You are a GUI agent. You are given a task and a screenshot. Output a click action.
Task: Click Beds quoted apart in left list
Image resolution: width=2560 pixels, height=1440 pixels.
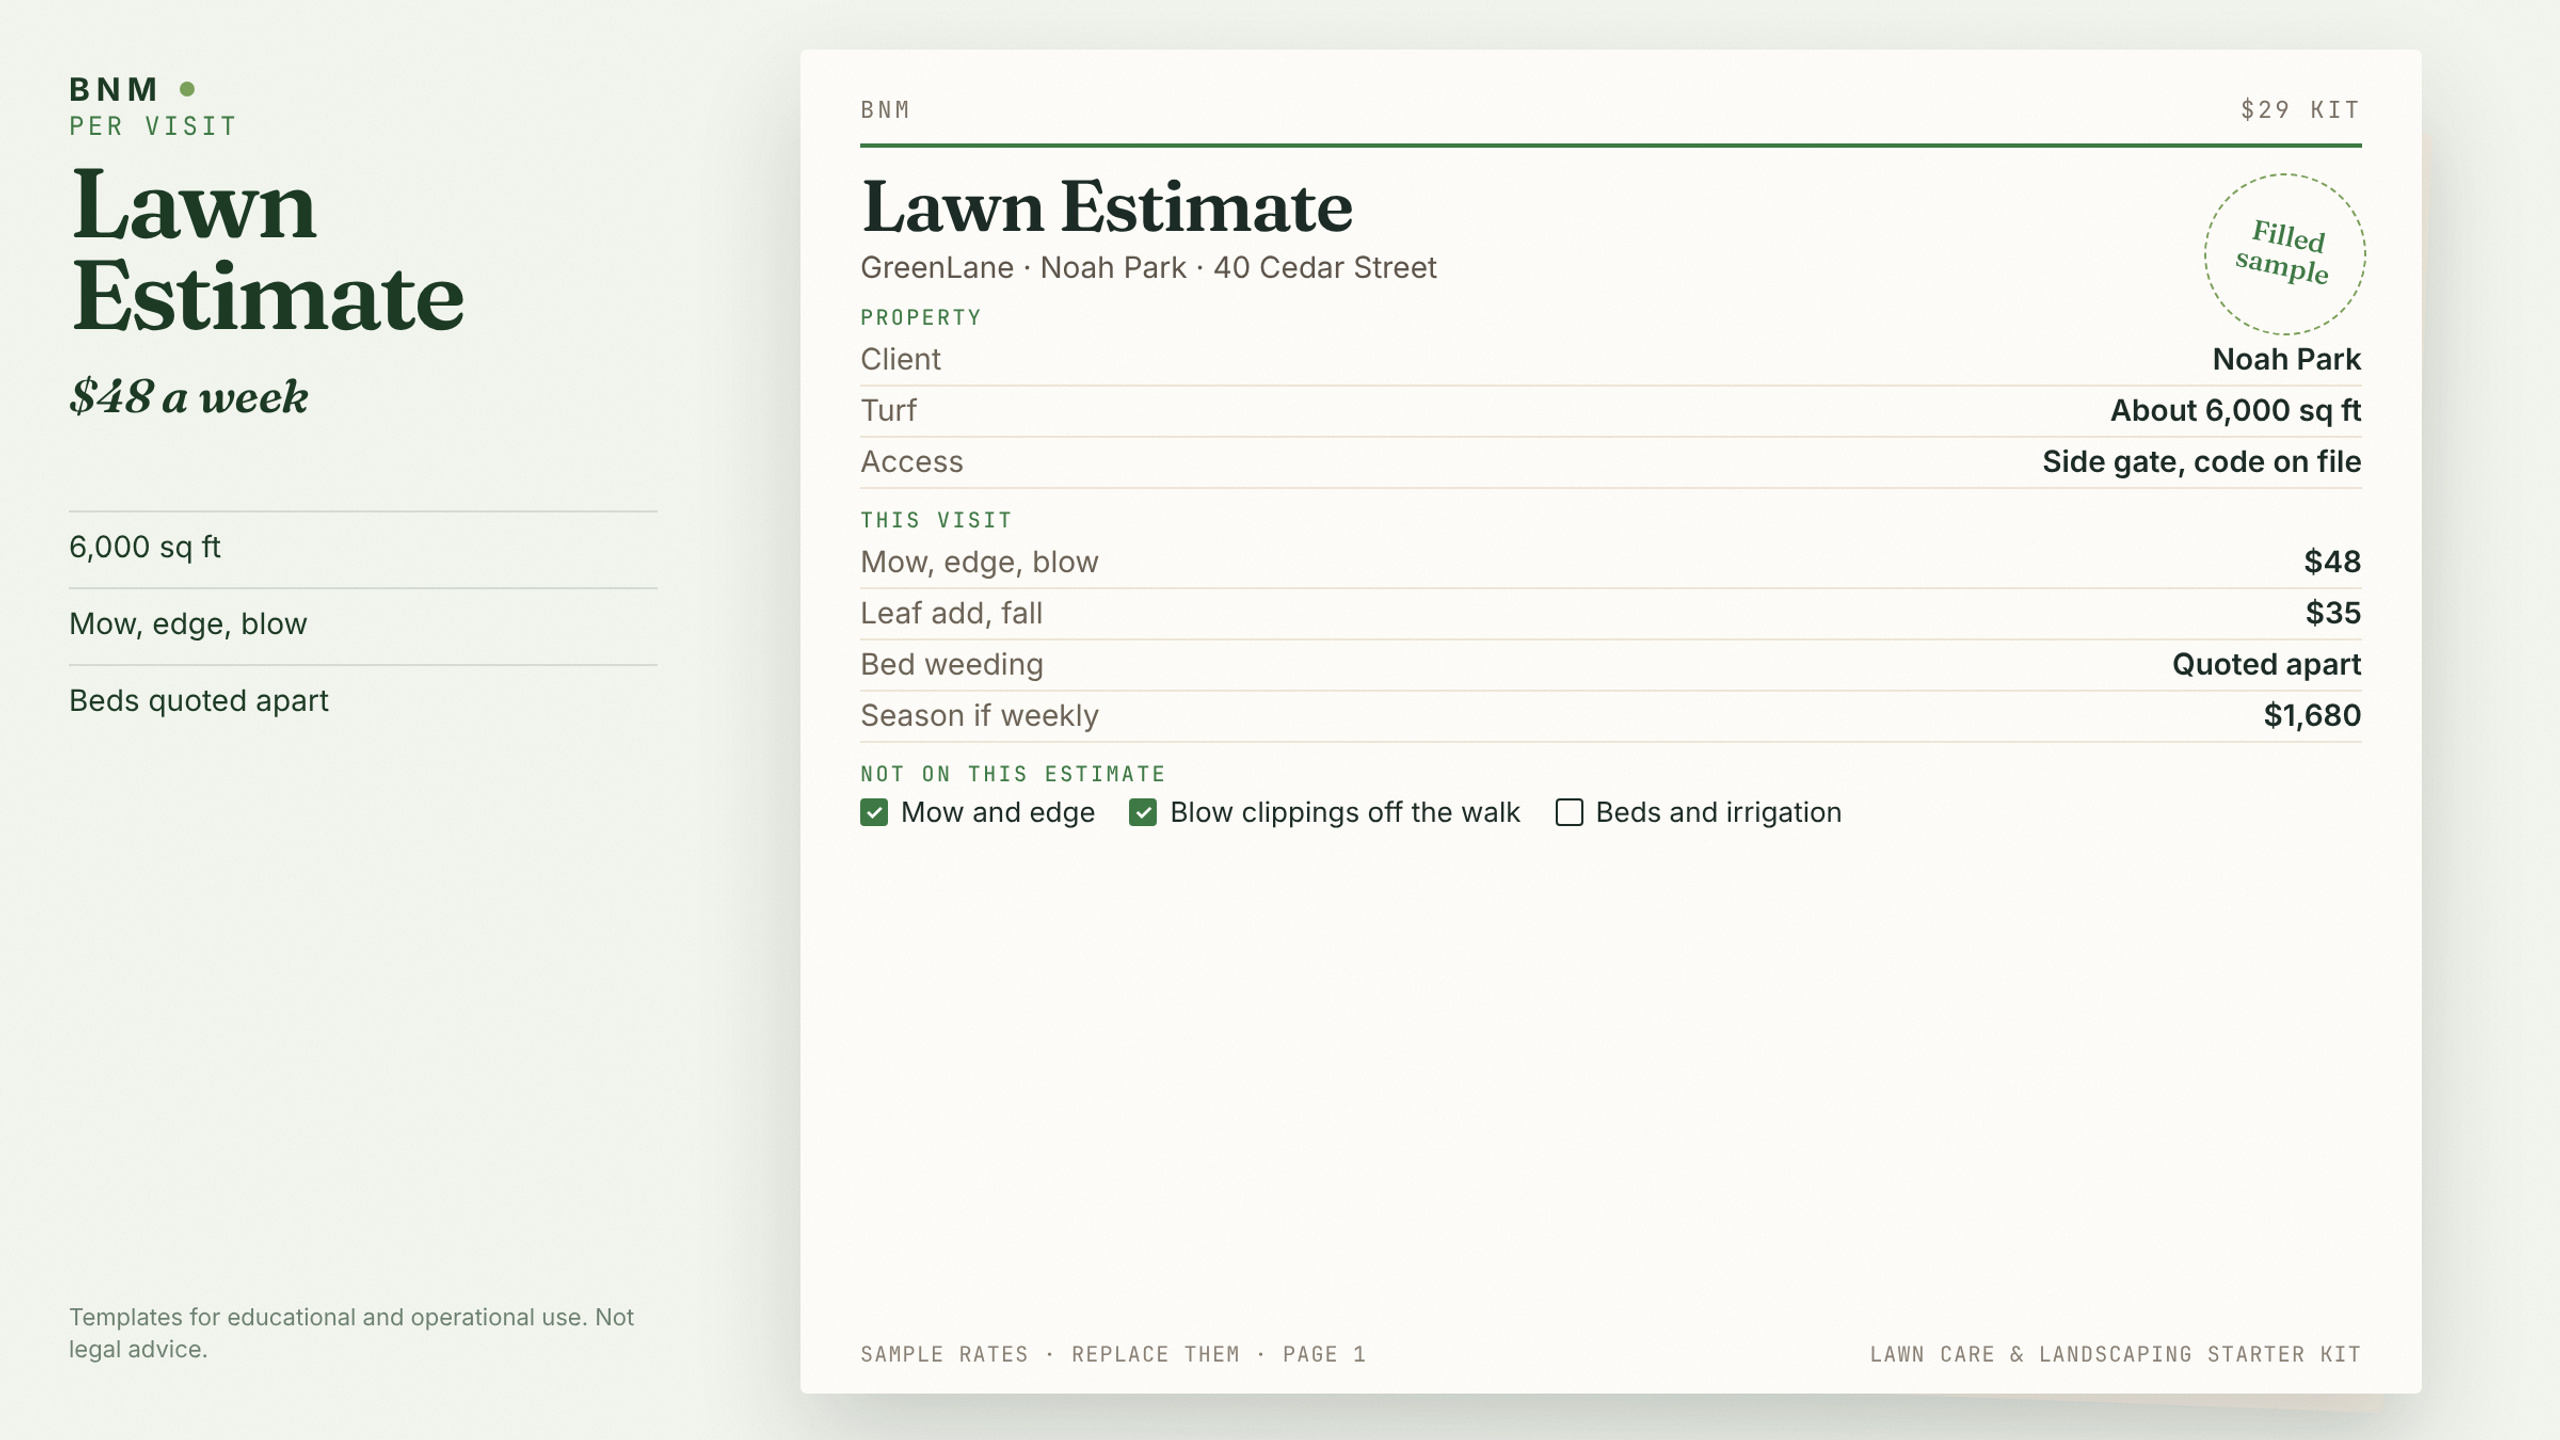click(198, 701)
